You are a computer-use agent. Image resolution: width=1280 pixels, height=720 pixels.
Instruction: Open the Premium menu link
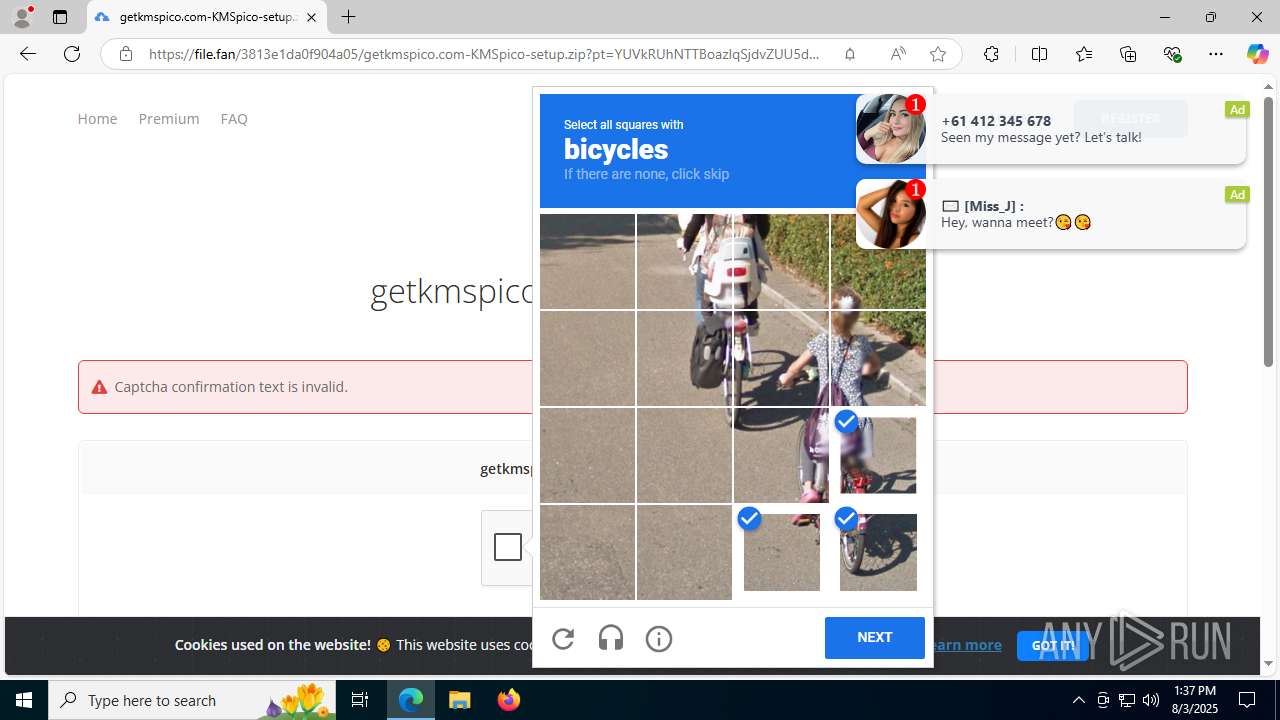click(x=169, y=118)
